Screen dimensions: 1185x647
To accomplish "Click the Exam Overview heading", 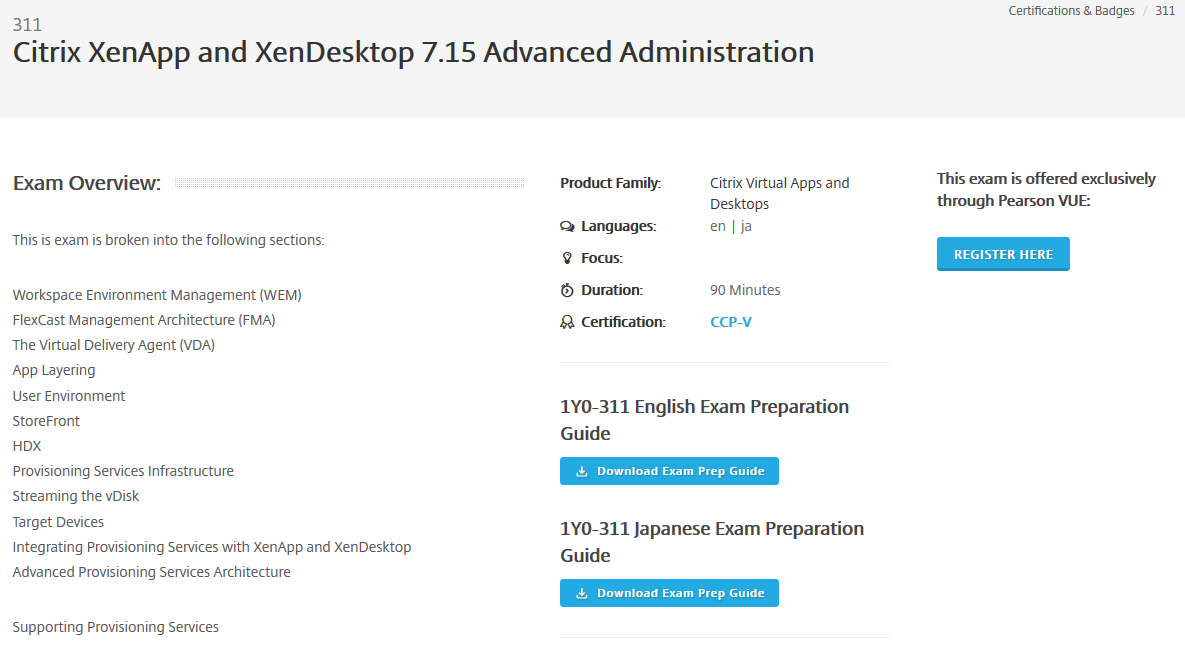I will coord(87,183).
